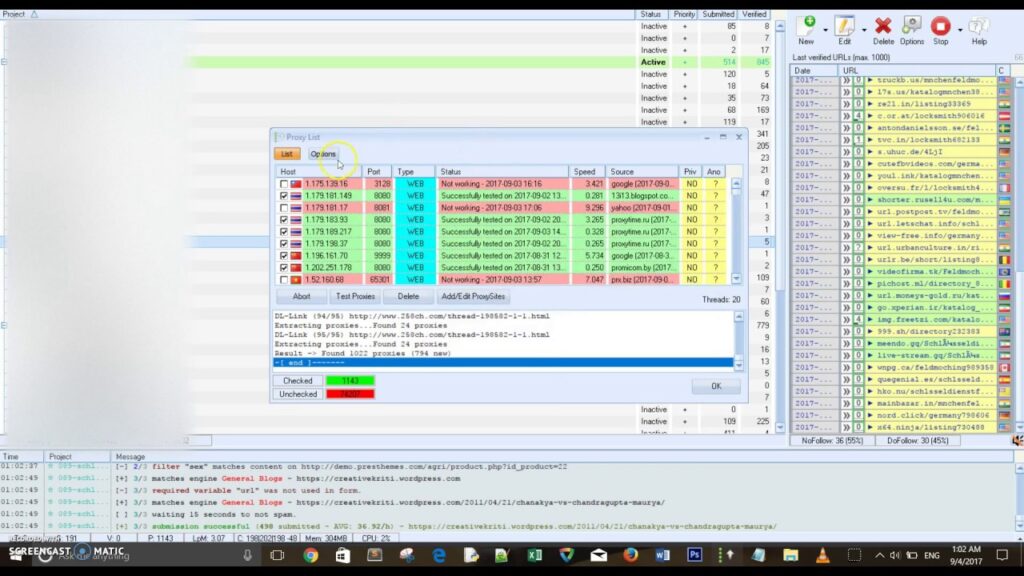Sort proxies by the Type column
The image size is (1024, 576).
tap(415, 172)
